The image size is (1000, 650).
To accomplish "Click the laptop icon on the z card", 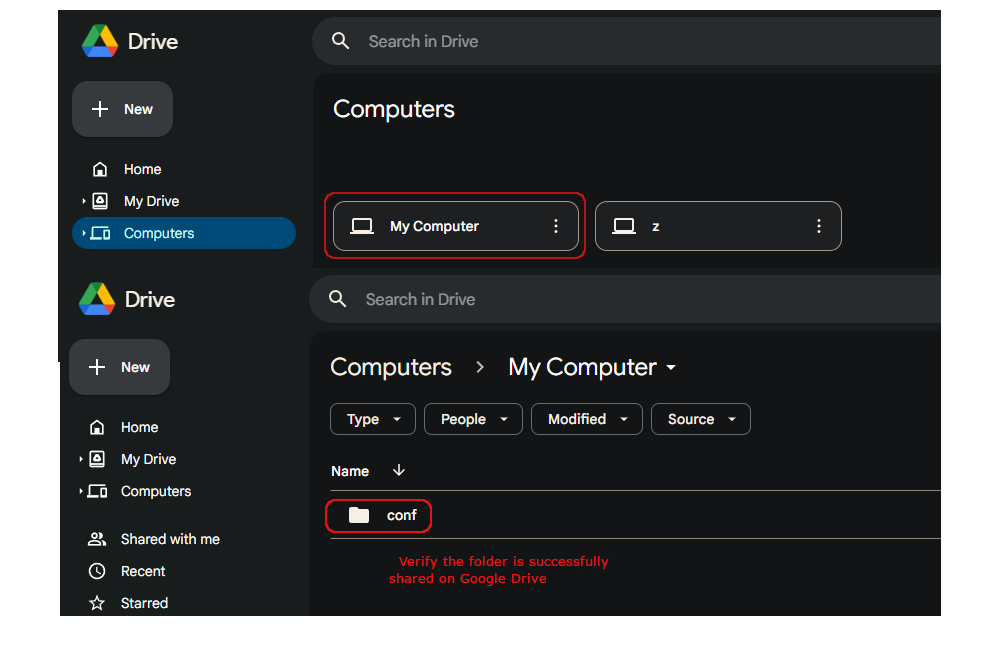I will point(624,226).
